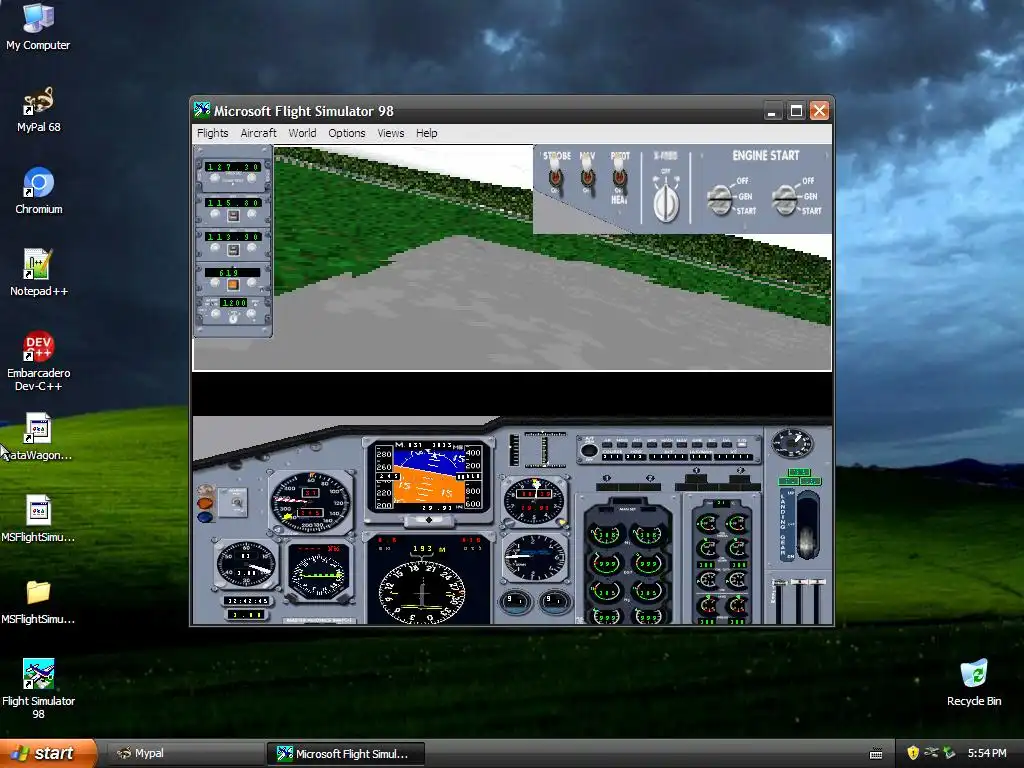Image resolution: width=1024 pixels, height=768 pixels.
Task: Turn the X-FEED rotary knob
Action: coord(666,201)
